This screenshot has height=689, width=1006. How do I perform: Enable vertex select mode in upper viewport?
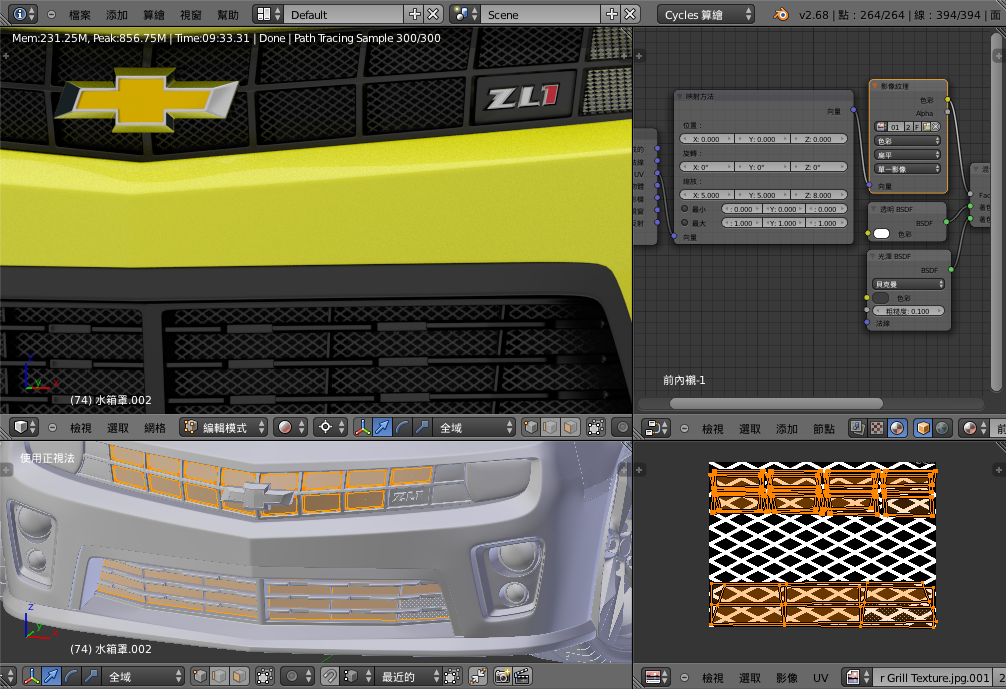[x=531, y=427]
